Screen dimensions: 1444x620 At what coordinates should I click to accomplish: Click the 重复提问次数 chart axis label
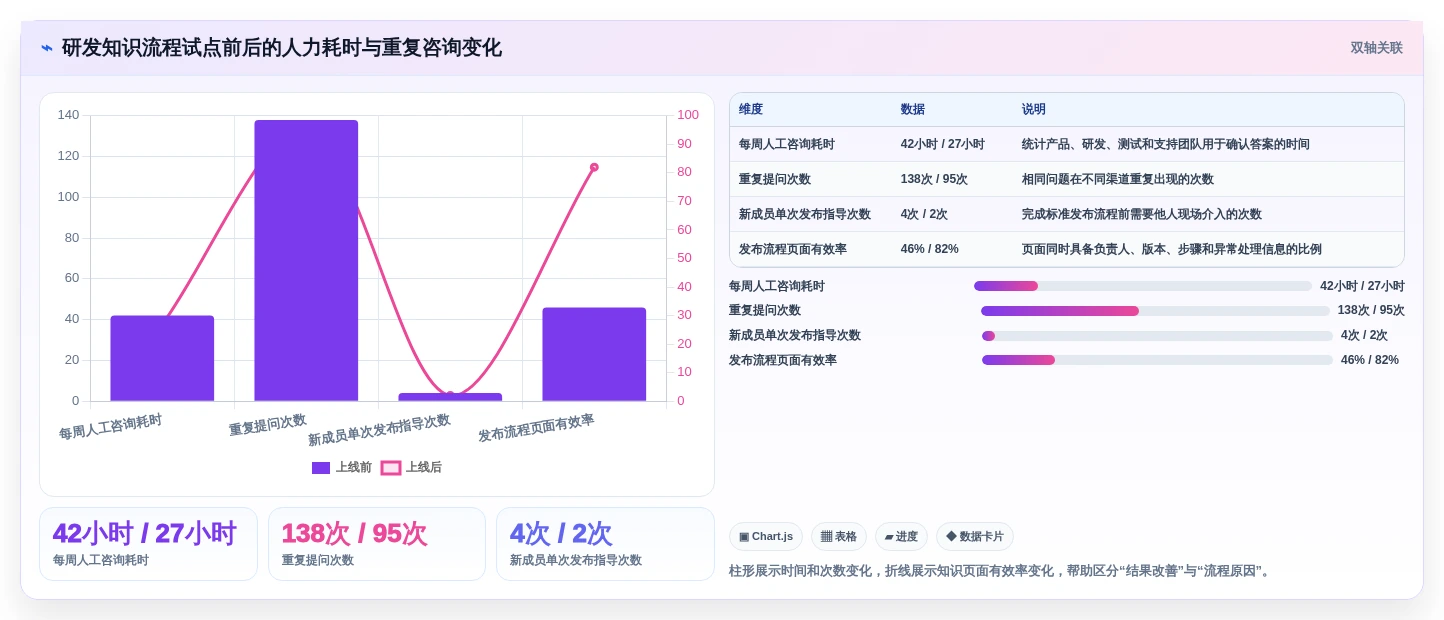tap(267, 424)
